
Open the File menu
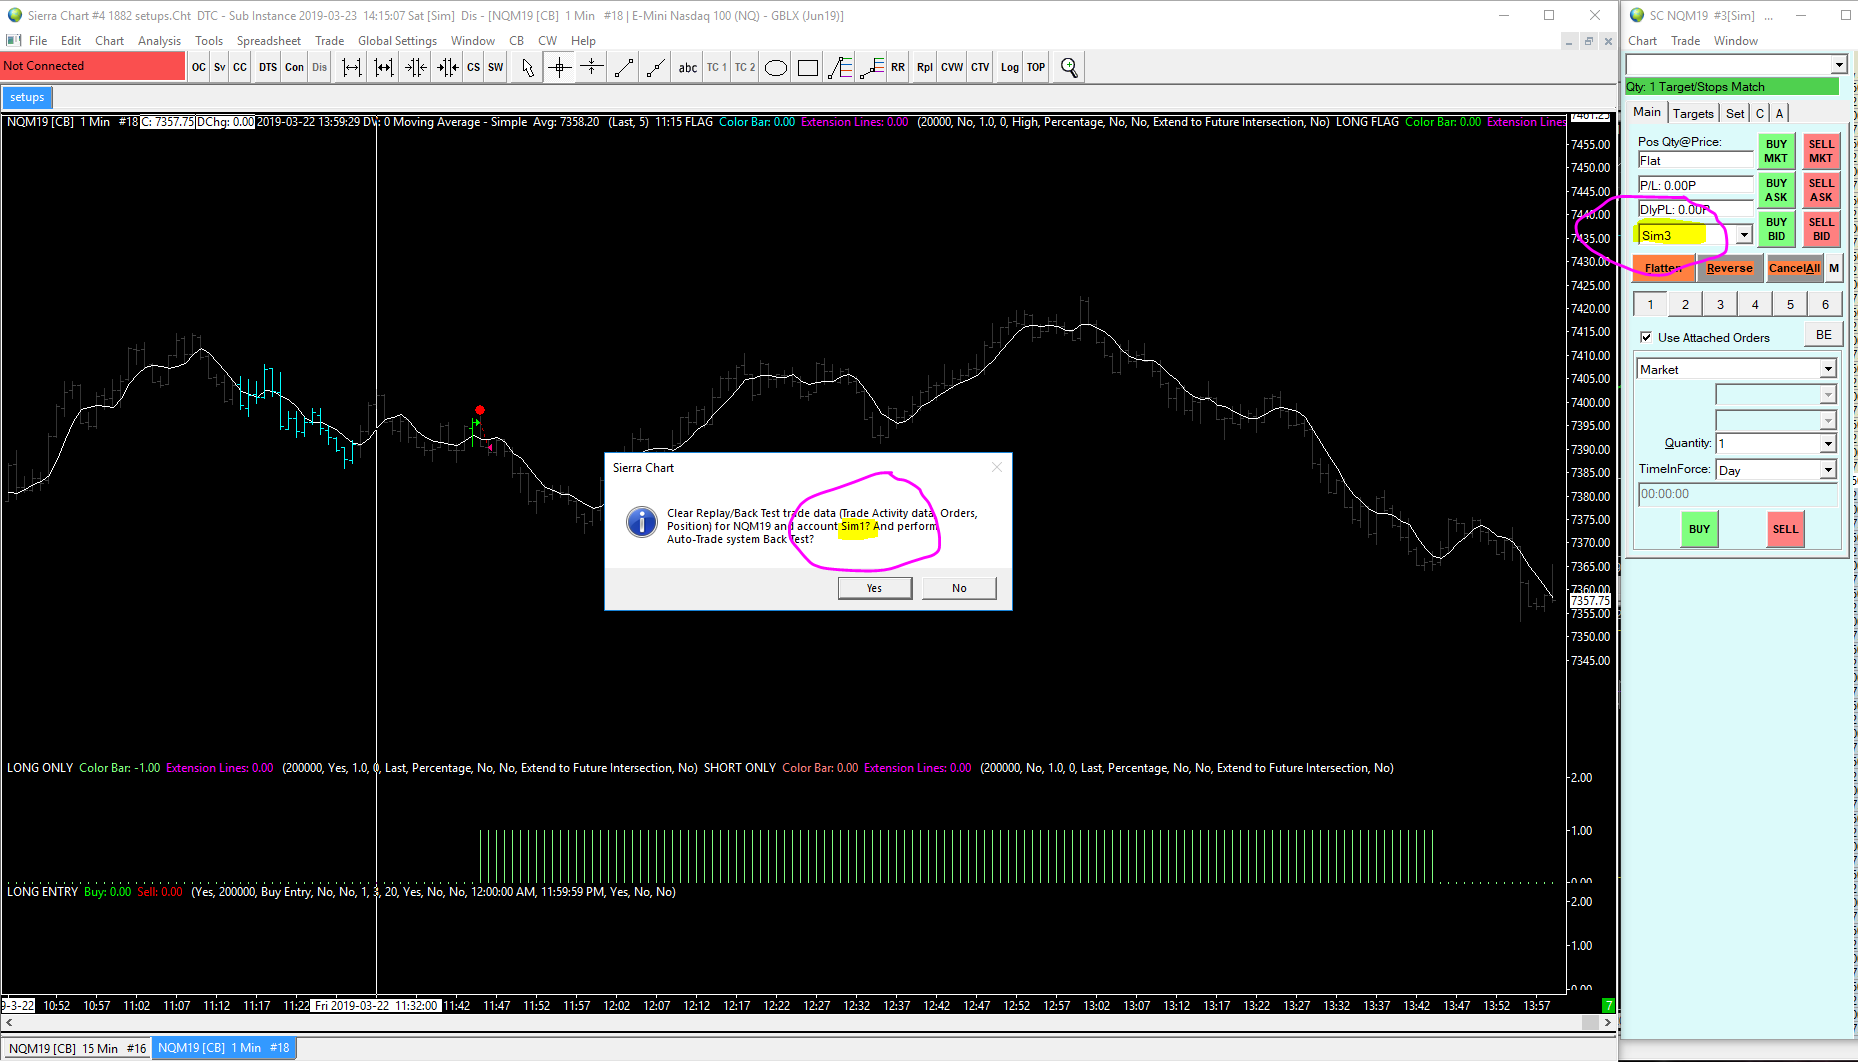(38, 41)
